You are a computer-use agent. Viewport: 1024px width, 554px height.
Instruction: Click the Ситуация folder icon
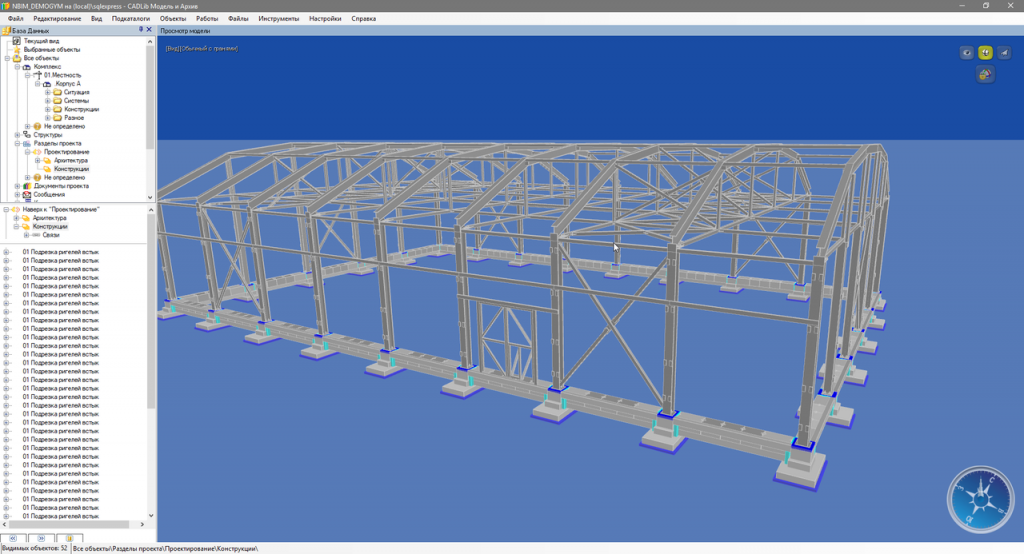(x=57, y=92)
